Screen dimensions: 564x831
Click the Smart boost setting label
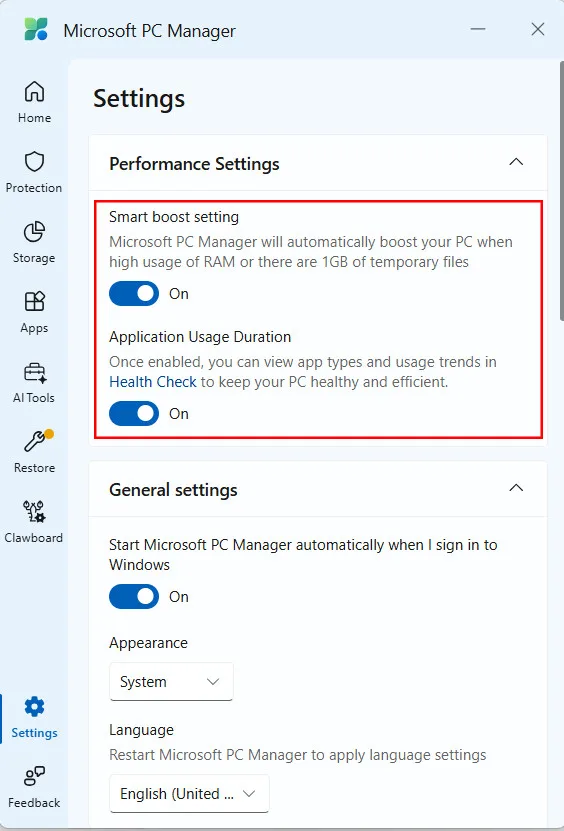click(174, 217)
